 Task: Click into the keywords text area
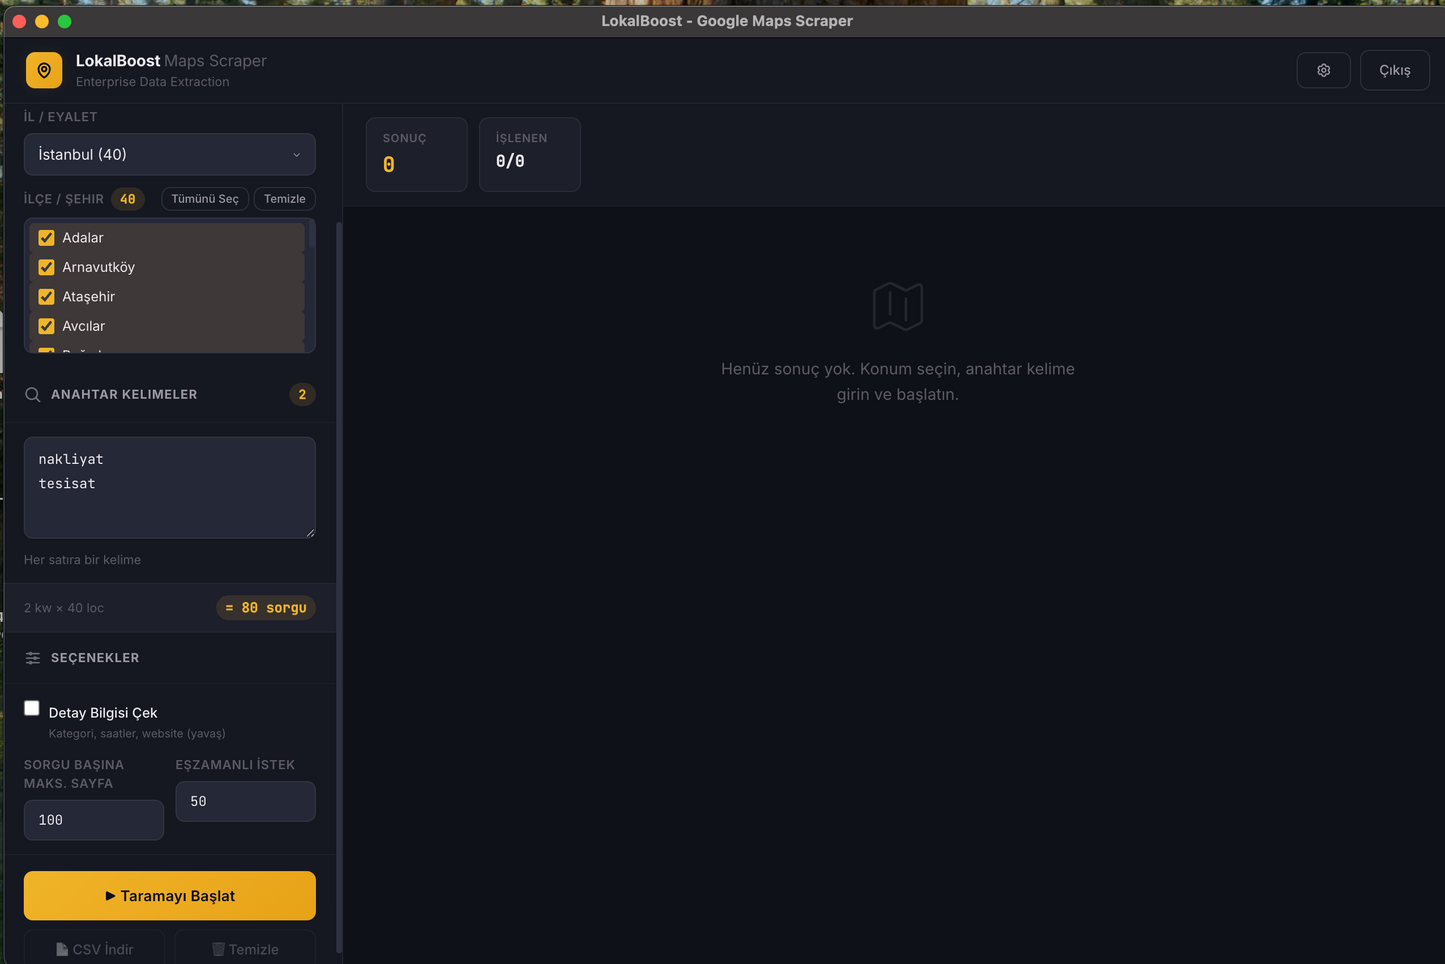click(x=170, y=488)
